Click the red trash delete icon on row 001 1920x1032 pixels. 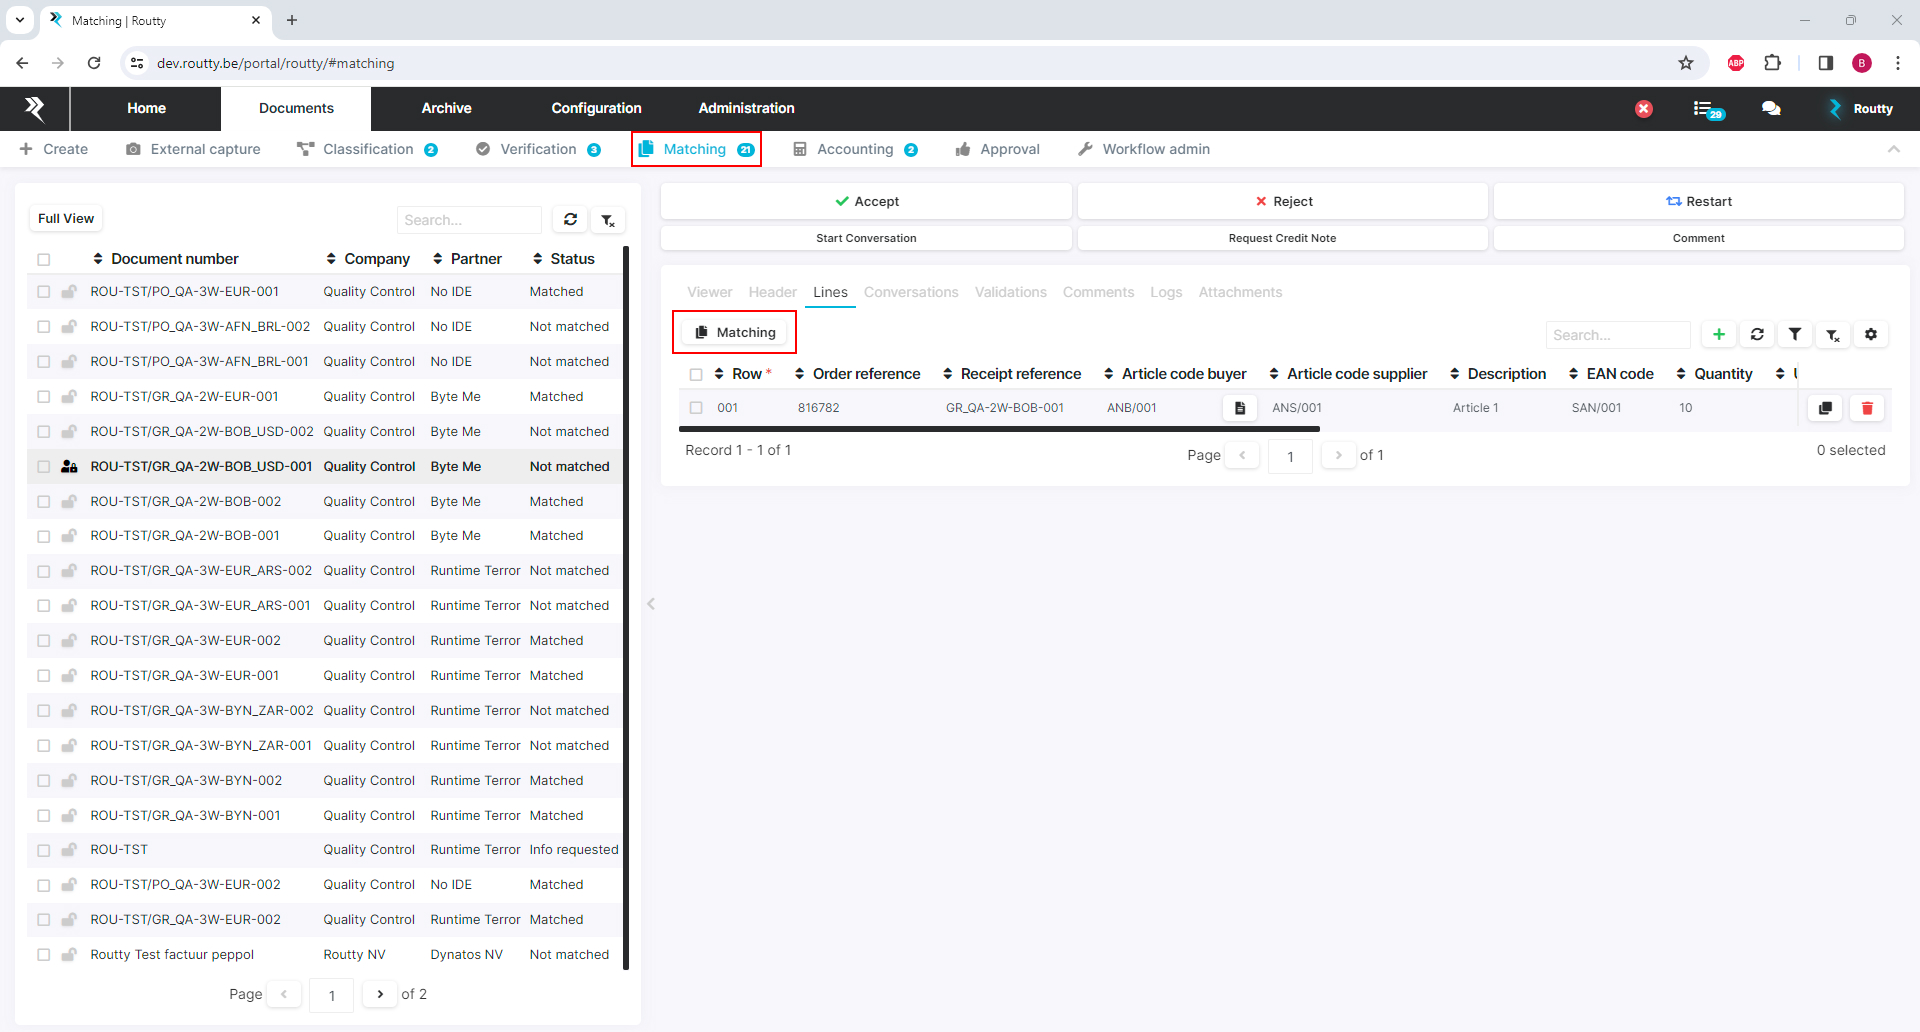click(x=1866, y=408)
